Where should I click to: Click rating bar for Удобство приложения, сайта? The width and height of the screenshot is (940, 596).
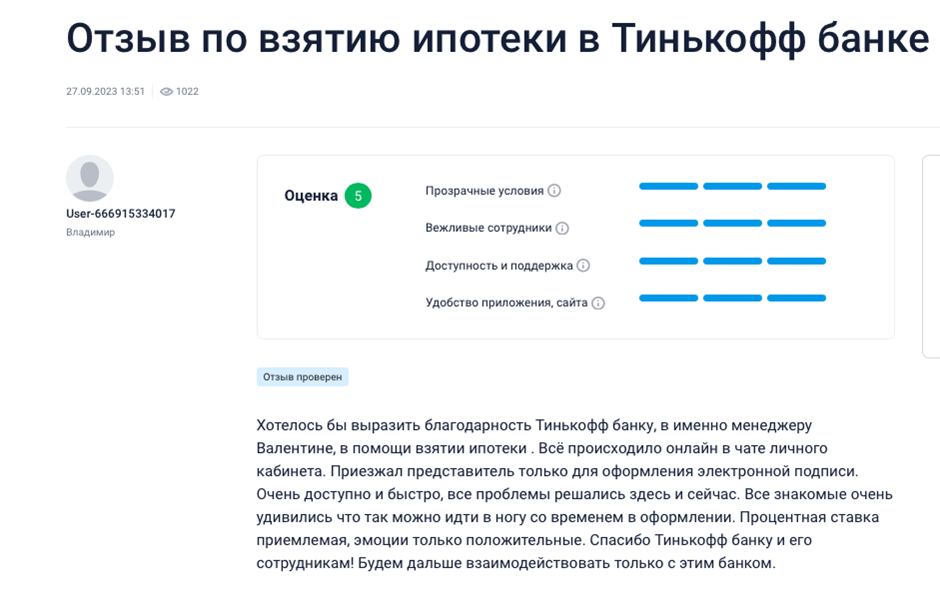pyautogui.click(x=733, y=298)
